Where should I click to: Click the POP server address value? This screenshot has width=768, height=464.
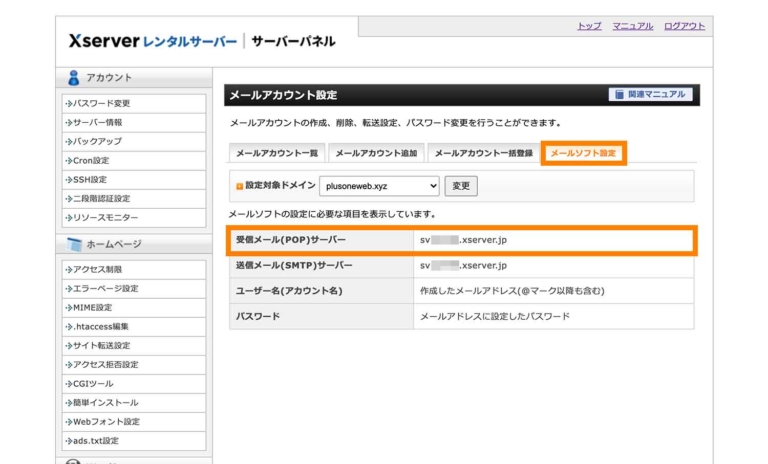[464, 241]
